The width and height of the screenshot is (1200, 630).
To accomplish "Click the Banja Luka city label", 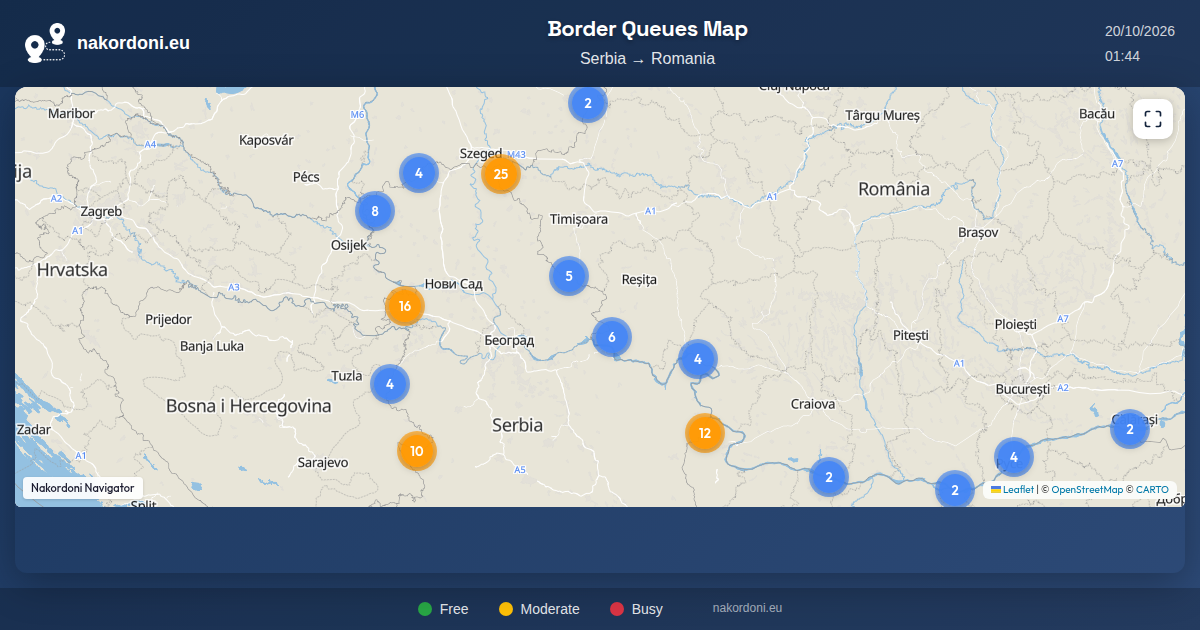I will 212,347.
